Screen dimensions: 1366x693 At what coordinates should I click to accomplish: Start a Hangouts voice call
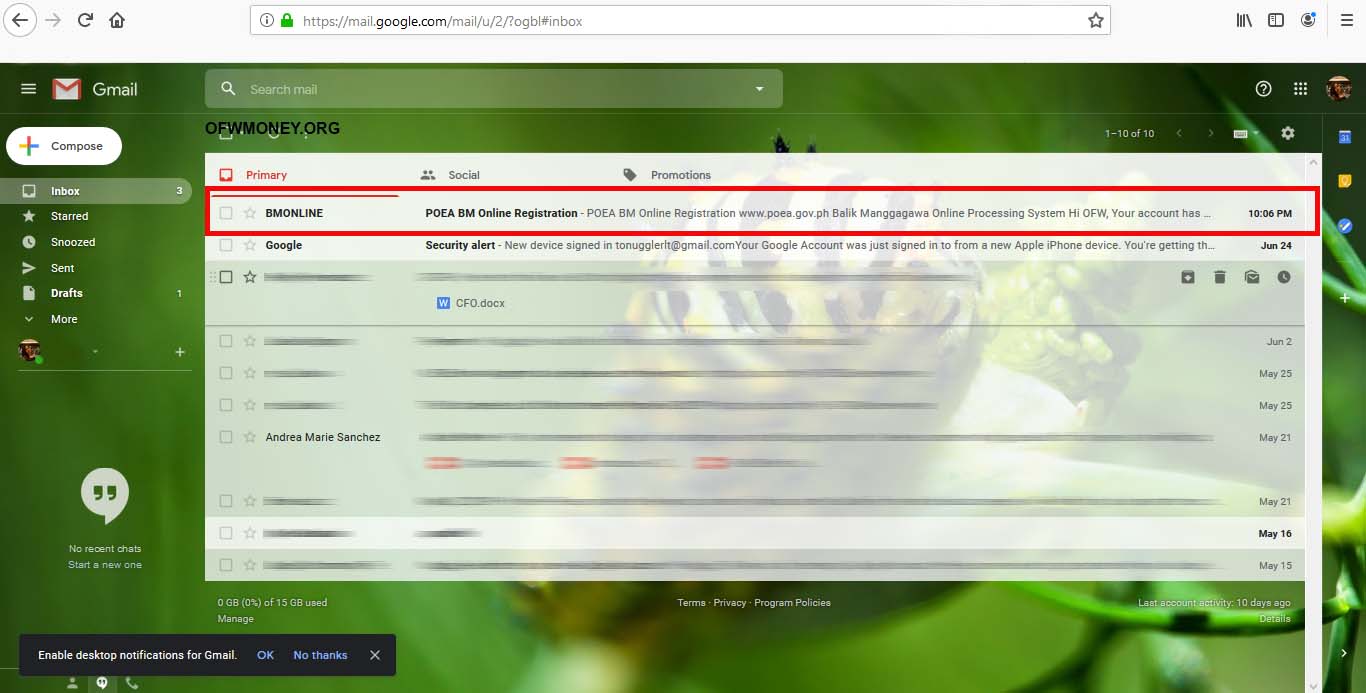pos(131,682)
